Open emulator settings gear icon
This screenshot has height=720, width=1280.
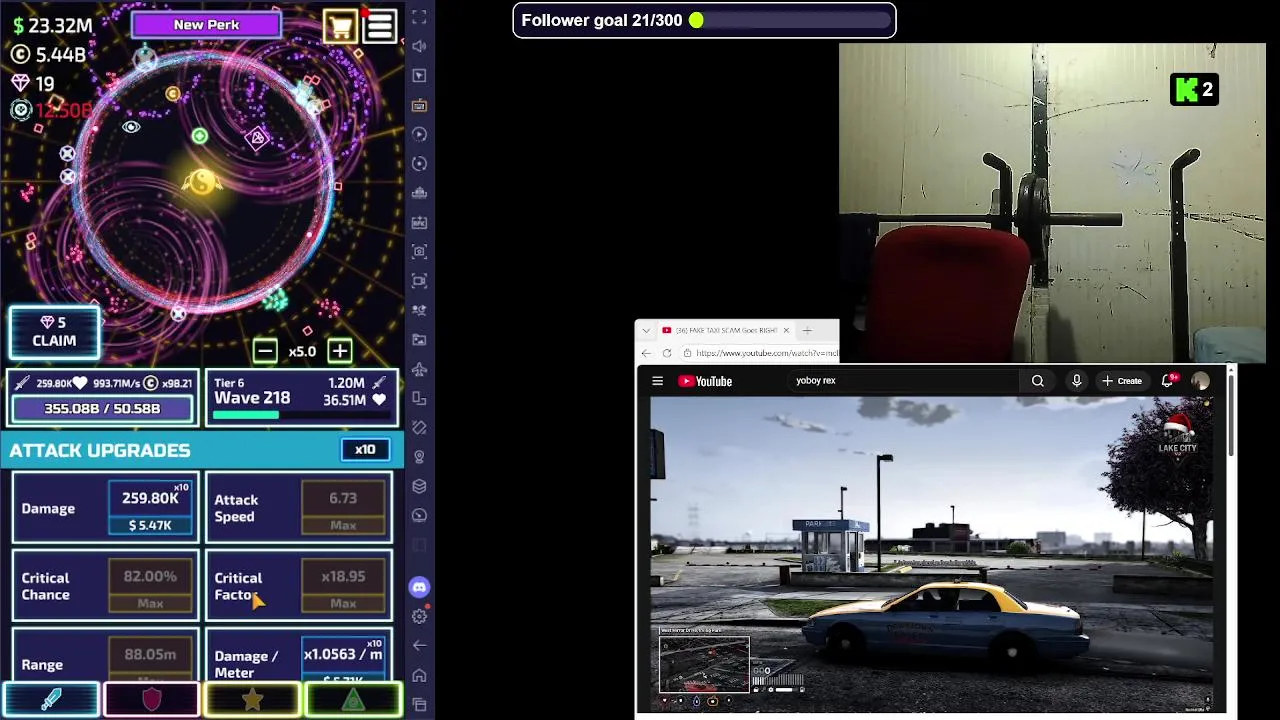419,616
